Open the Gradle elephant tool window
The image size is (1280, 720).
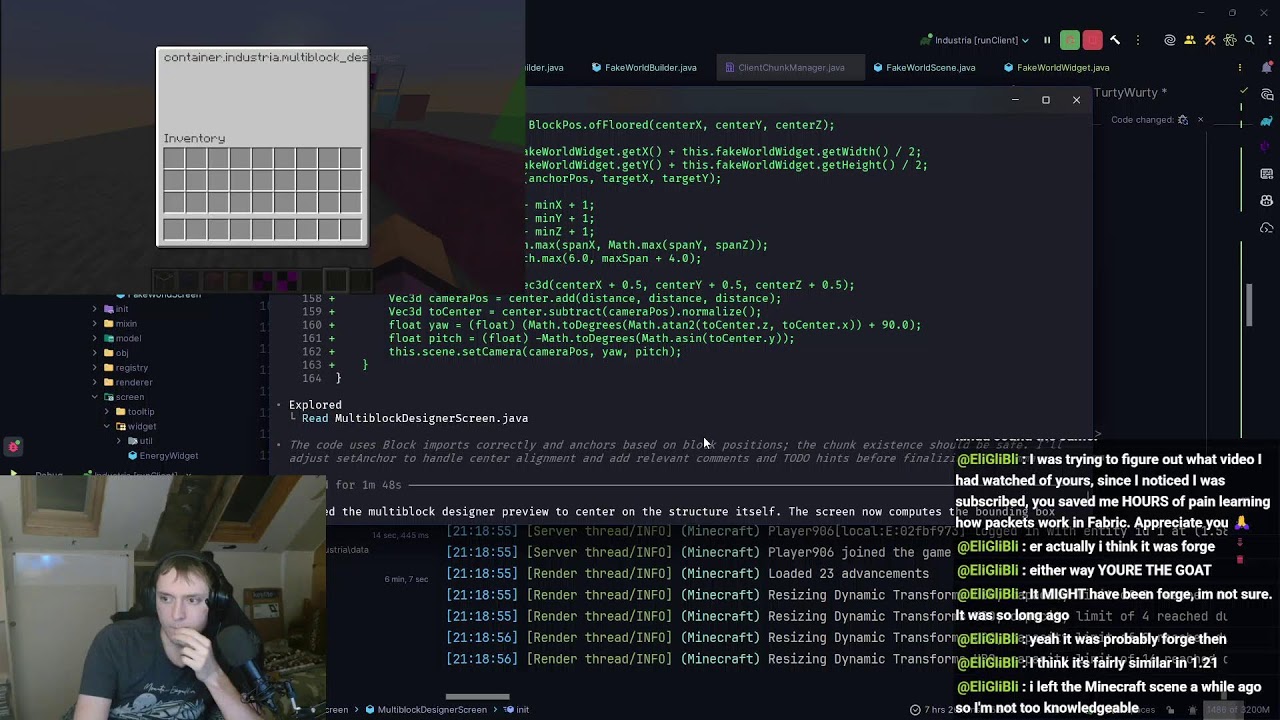(1267, 120)
